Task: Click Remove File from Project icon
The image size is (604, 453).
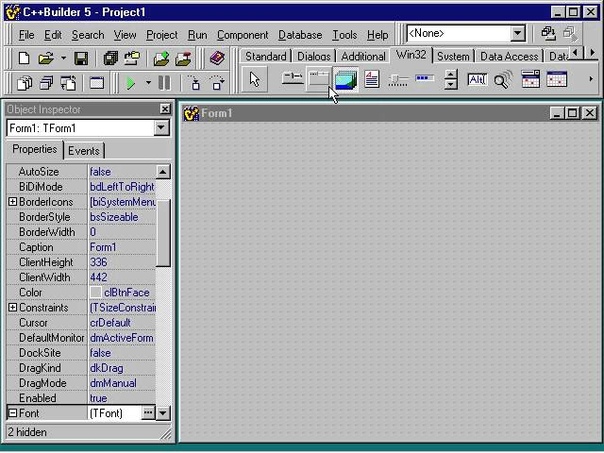Action: point(183,59)
